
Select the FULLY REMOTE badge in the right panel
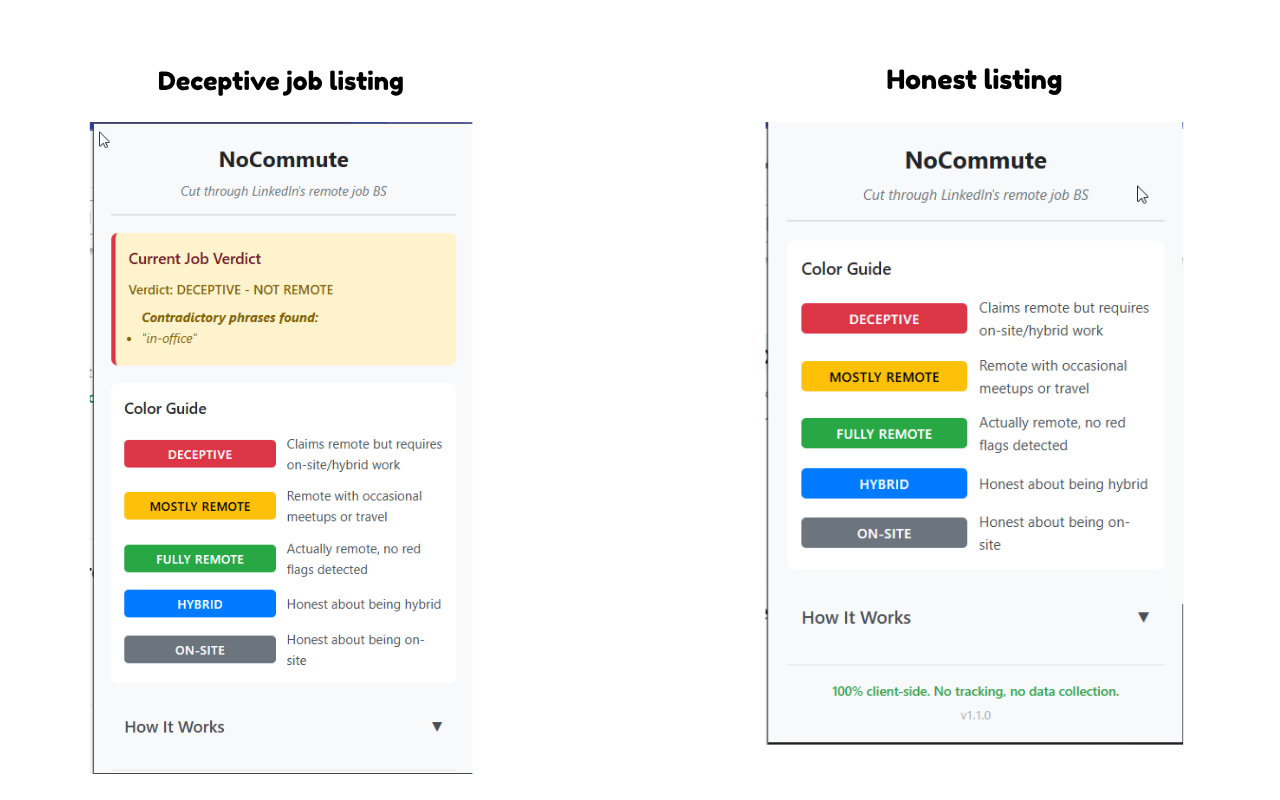pyautogui.click(x=883, y=433)
